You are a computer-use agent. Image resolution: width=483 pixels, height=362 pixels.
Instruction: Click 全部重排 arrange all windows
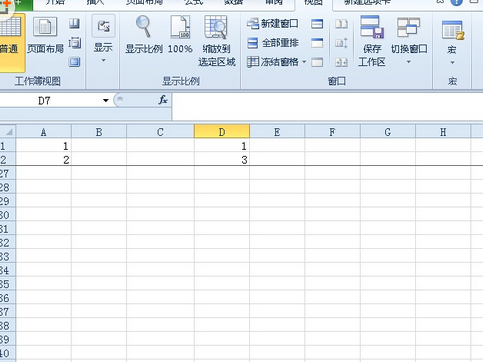coord(273,43)
